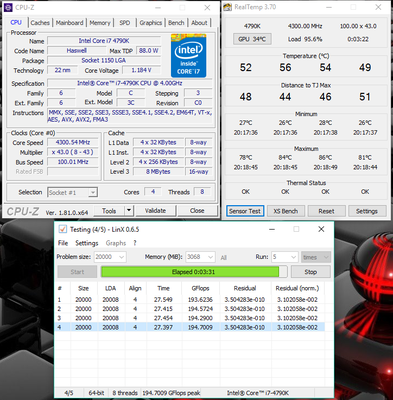Screen dimensions: 393x400
Task: Open the Mainboard tab
Action: (x=69, y=23)
